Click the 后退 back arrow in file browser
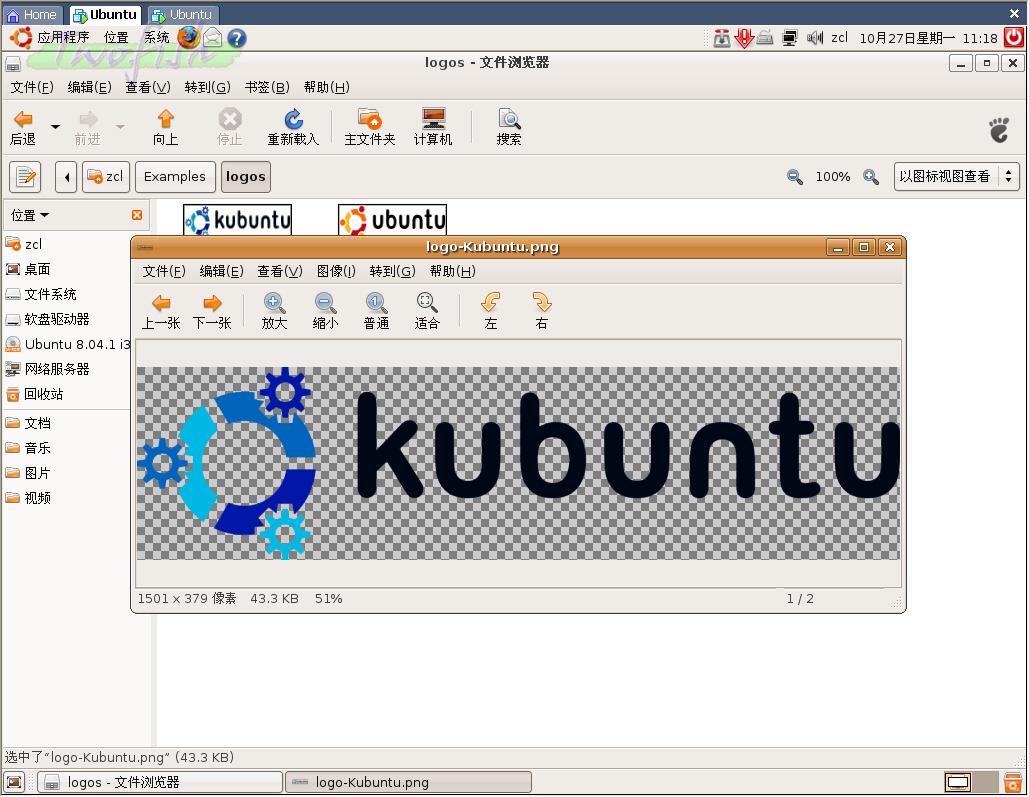Screen dimensions: 1029x797 pos(23,127)
